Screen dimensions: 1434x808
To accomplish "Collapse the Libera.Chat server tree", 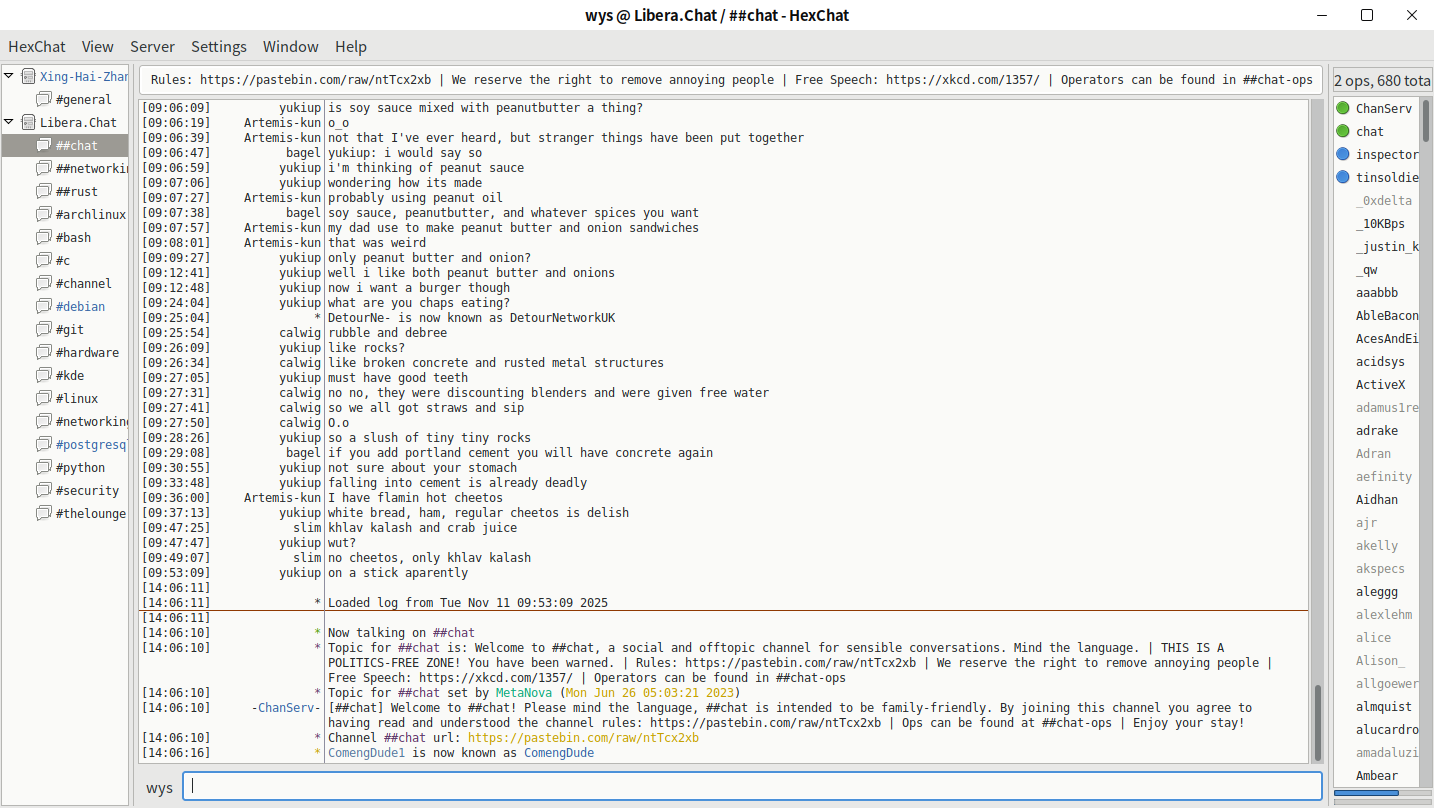I will (9, 122).
